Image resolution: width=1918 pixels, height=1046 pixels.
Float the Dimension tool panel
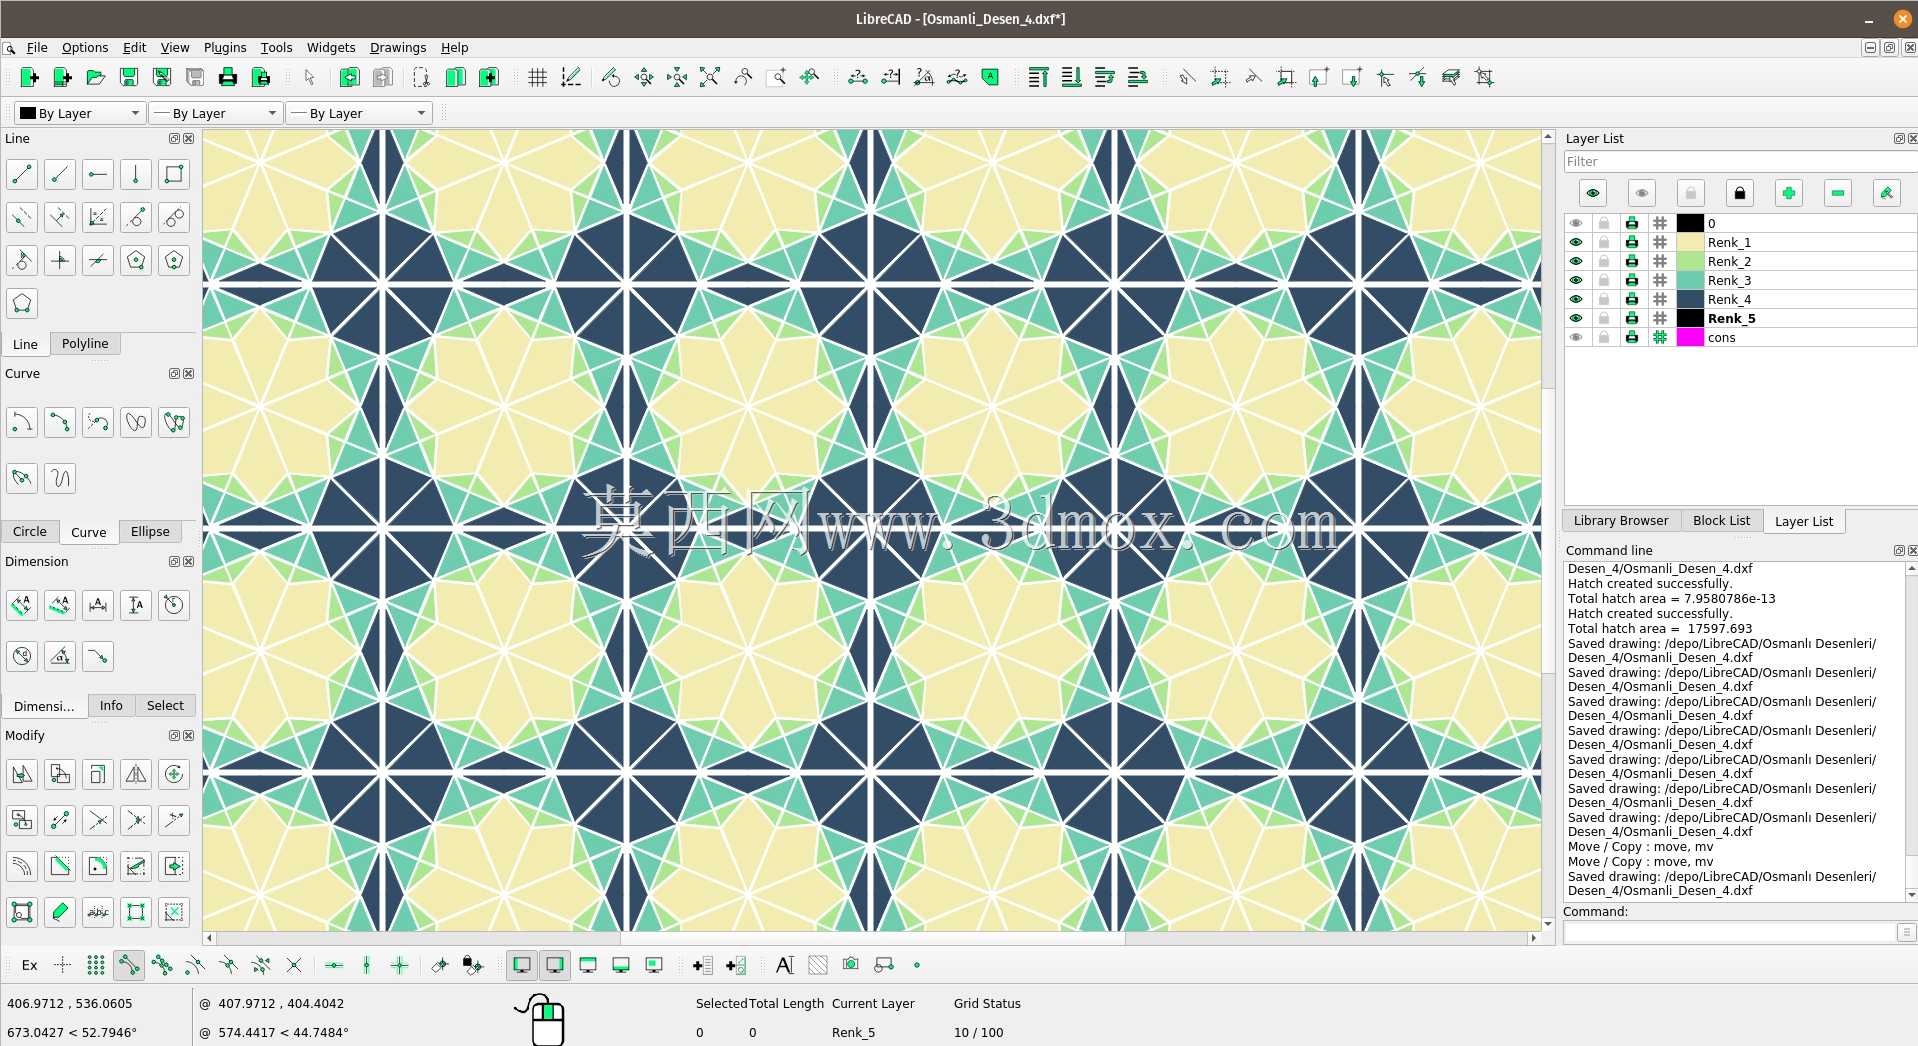click(174, 561)
